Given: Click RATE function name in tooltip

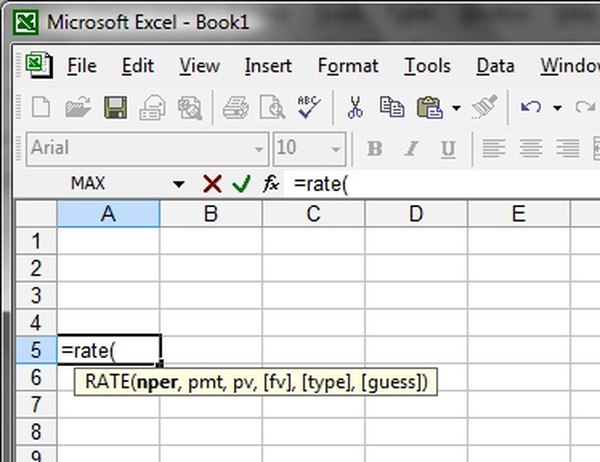Looking at the screenshot, I should pyautogui.click(x=108, y=382).
